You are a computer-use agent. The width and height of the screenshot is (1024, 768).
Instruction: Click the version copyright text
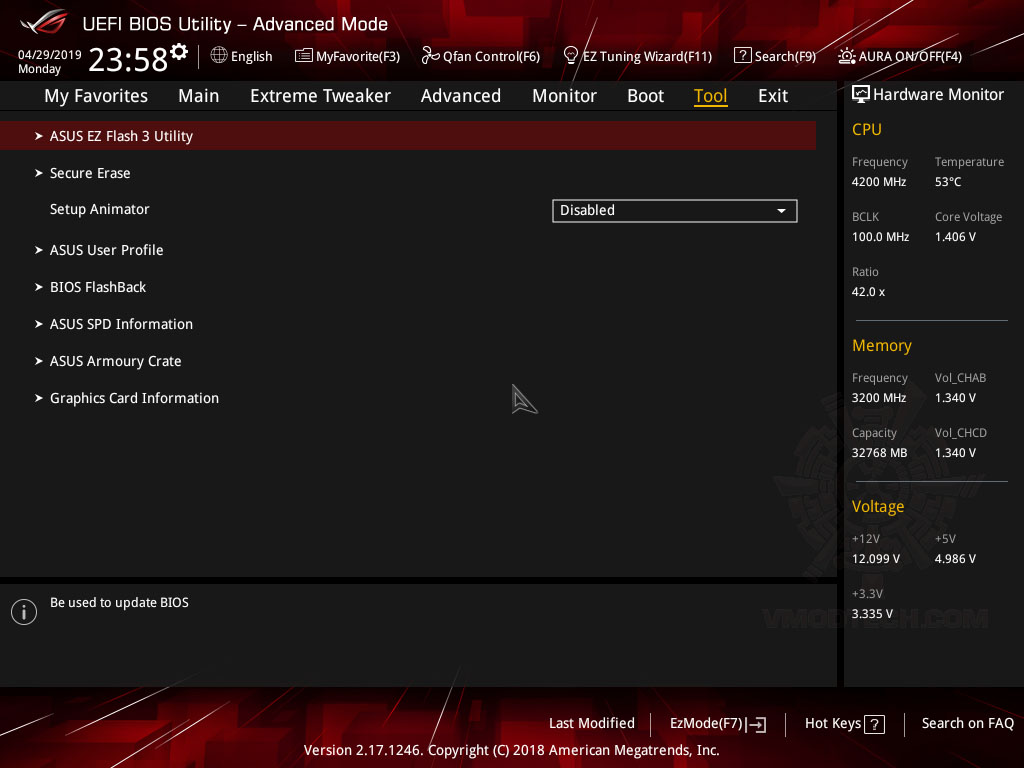(x=511, y=750)
